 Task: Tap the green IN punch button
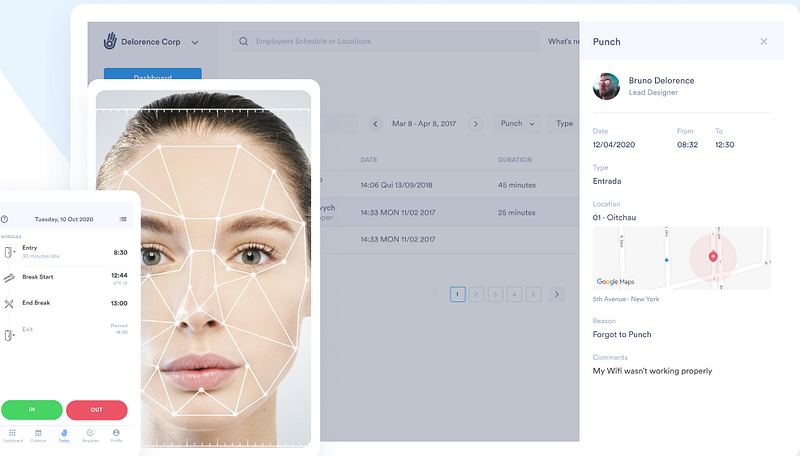tap(32, 410)
